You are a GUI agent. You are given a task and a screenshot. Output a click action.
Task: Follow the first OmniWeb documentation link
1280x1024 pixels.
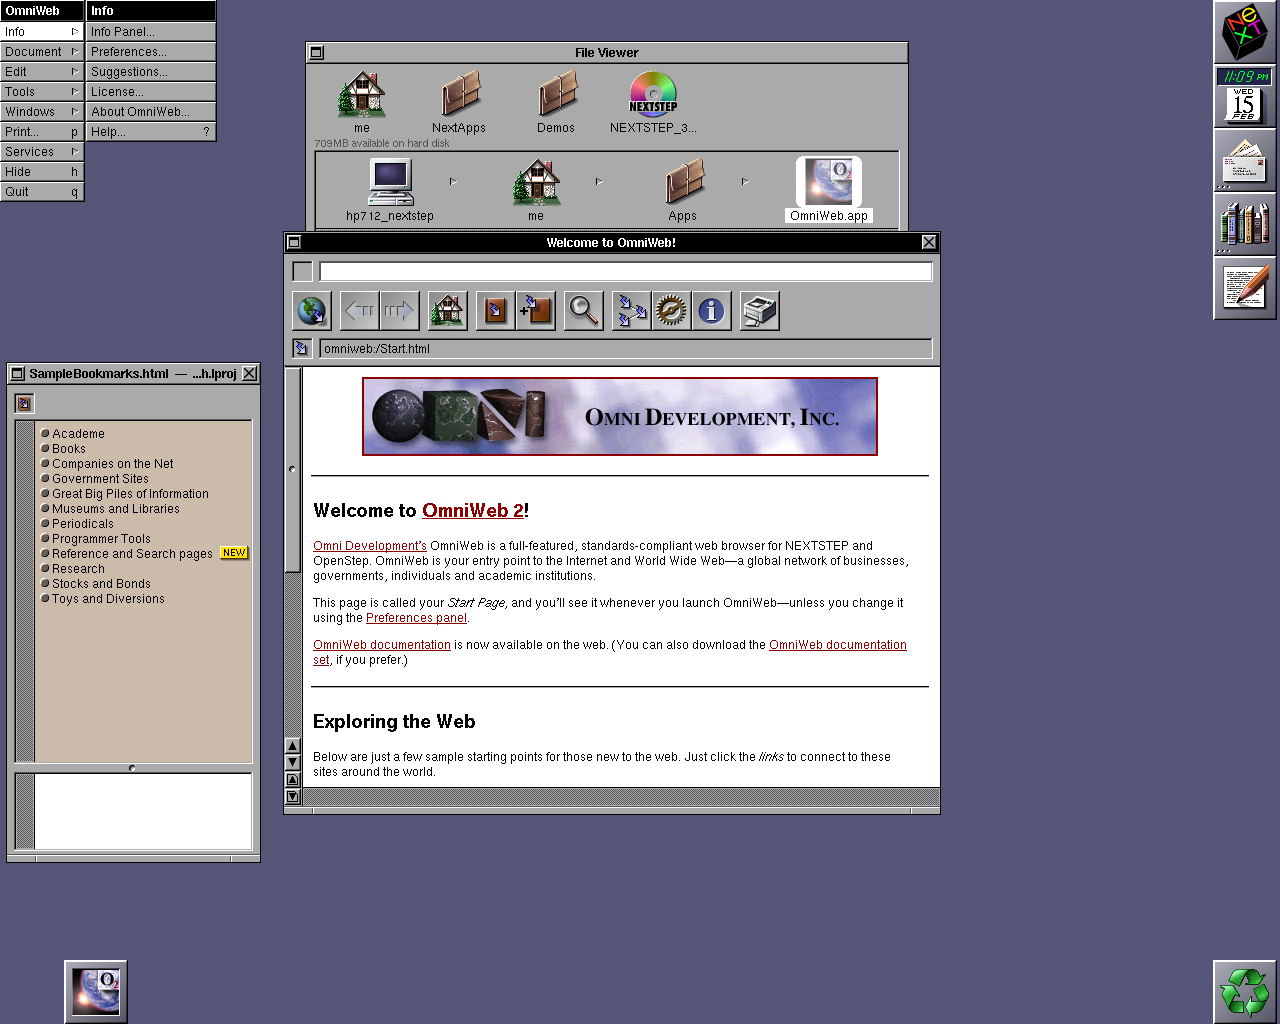coord(382,645)
